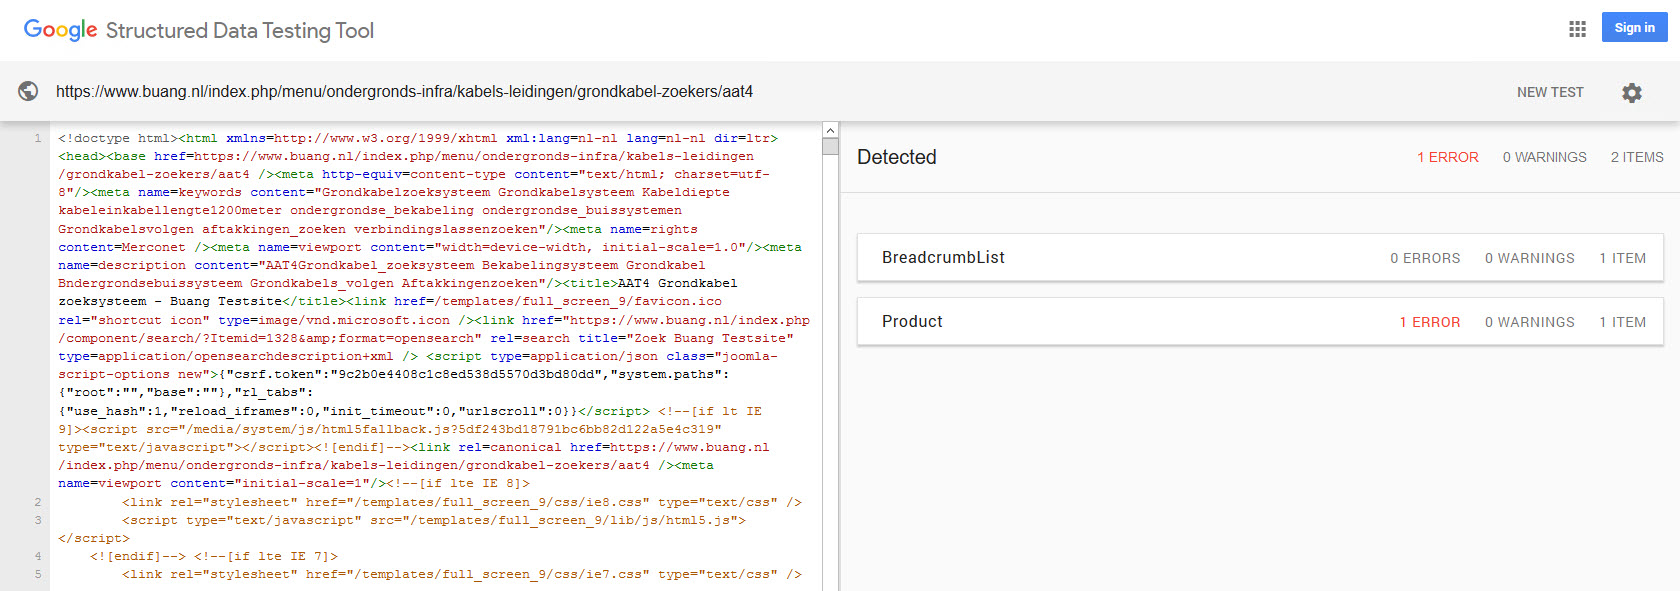The width and height of the screenshot is (1680, 591).
Task: Click the tested buang.nl URL text
Action: (404, 92)
